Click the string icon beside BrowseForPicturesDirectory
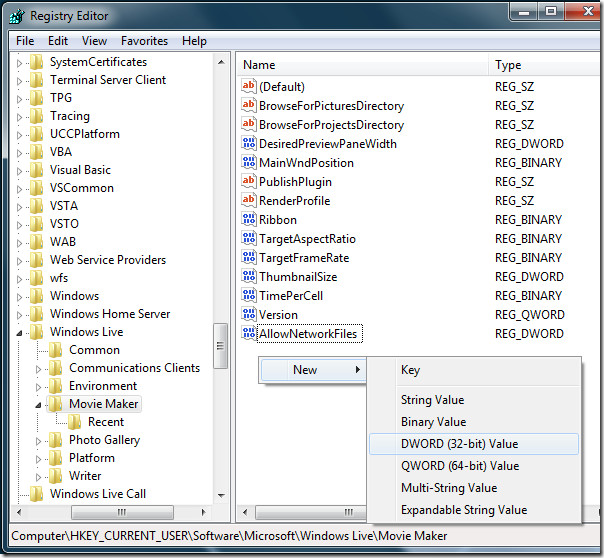604x558 pixels. tap(249, 105)
